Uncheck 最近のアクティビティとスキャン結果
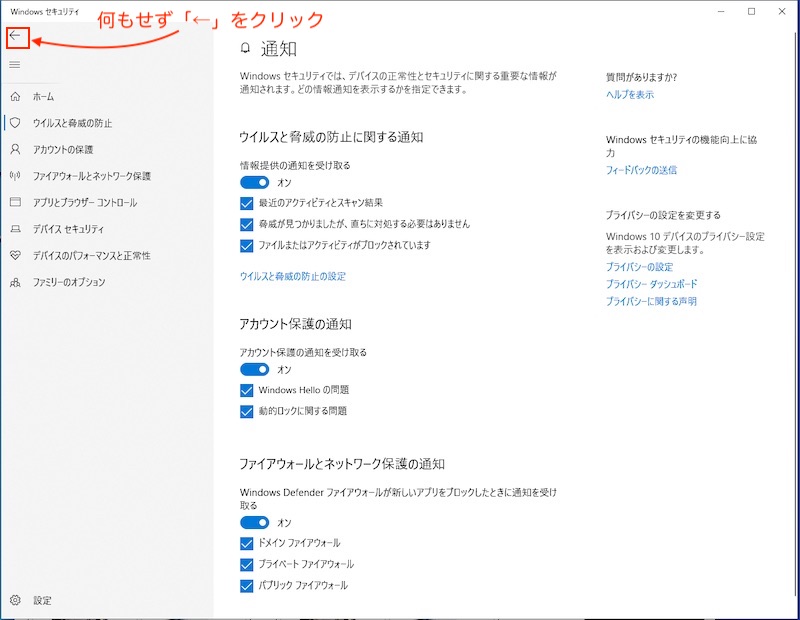The image size is (800, 620). pyautogui.click(x=246, y=203)
